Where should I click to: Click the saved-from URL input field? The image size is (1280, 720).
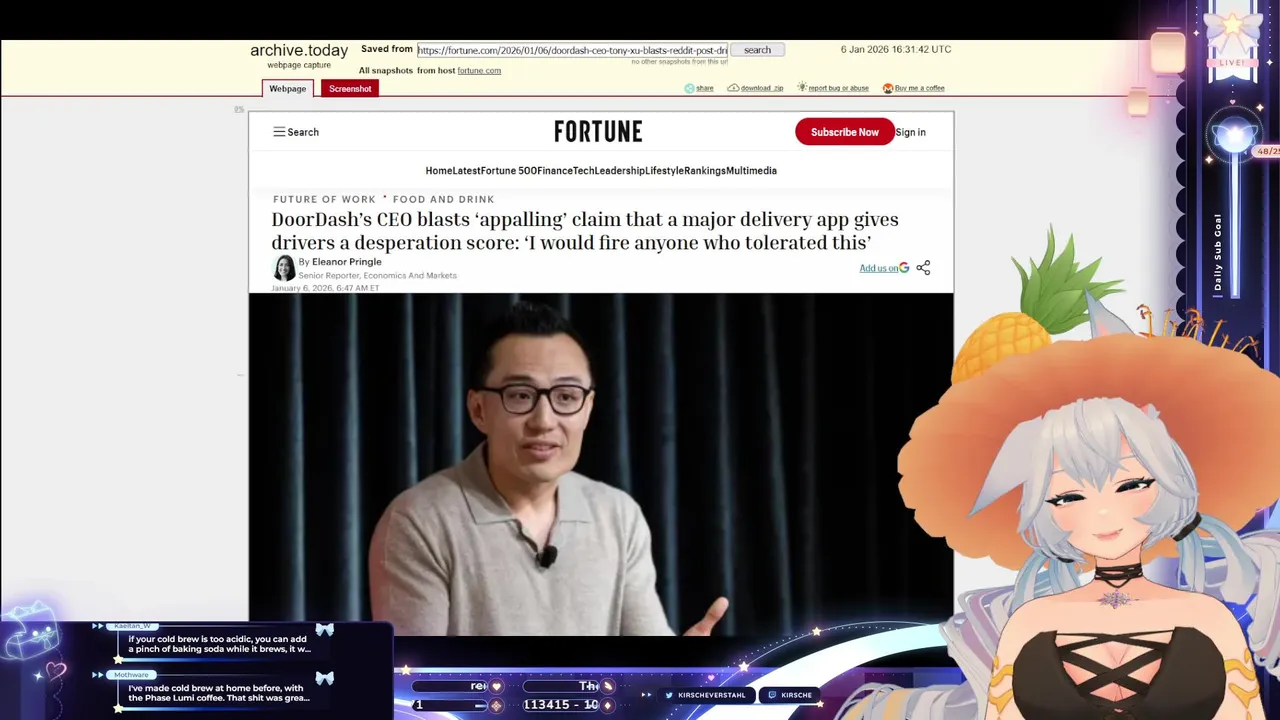click(x=572, y=50)
